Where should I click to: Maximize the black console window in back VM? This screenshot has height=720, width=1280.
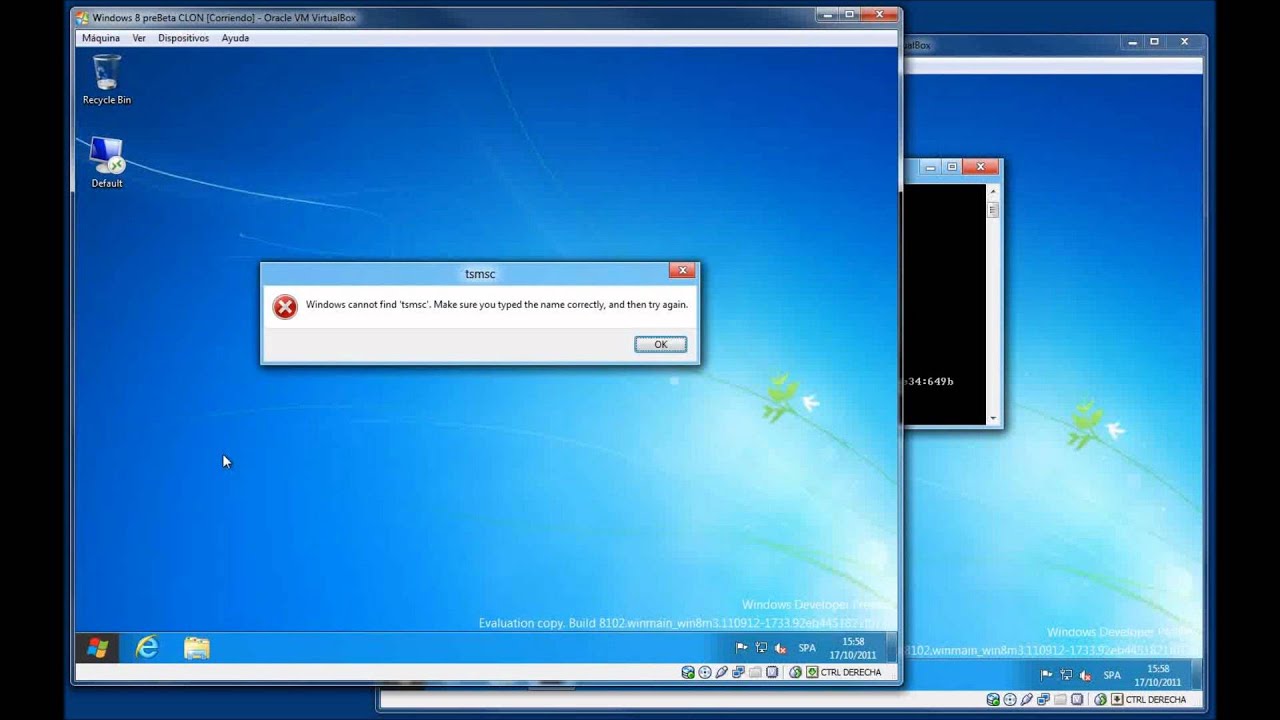(x=952, y=167)
